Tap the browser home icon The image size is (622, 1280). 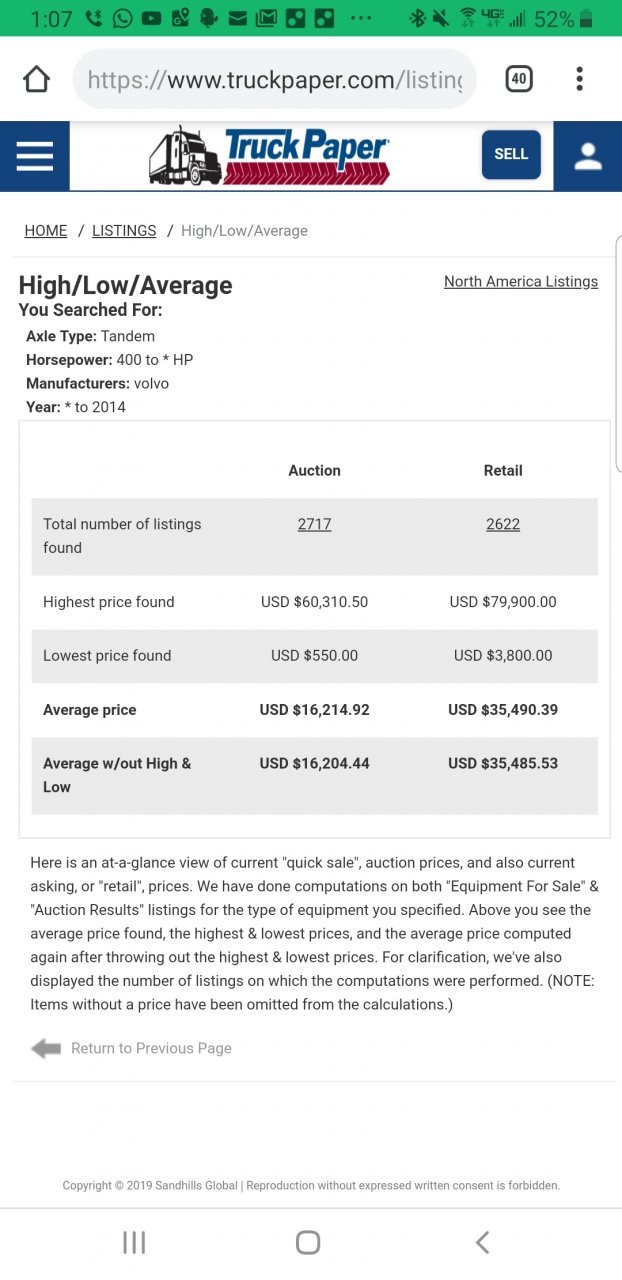[x=36, y=79]
